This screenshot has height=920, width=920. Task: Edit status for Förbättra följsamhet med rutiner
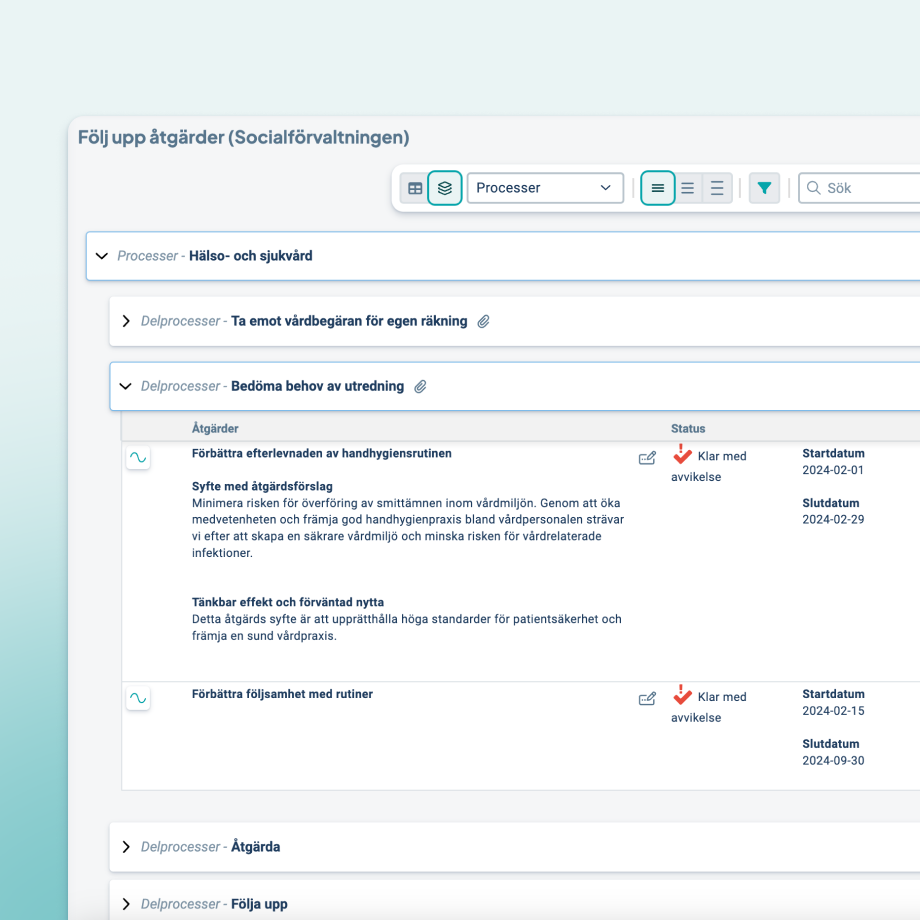(x=647, y=699)
